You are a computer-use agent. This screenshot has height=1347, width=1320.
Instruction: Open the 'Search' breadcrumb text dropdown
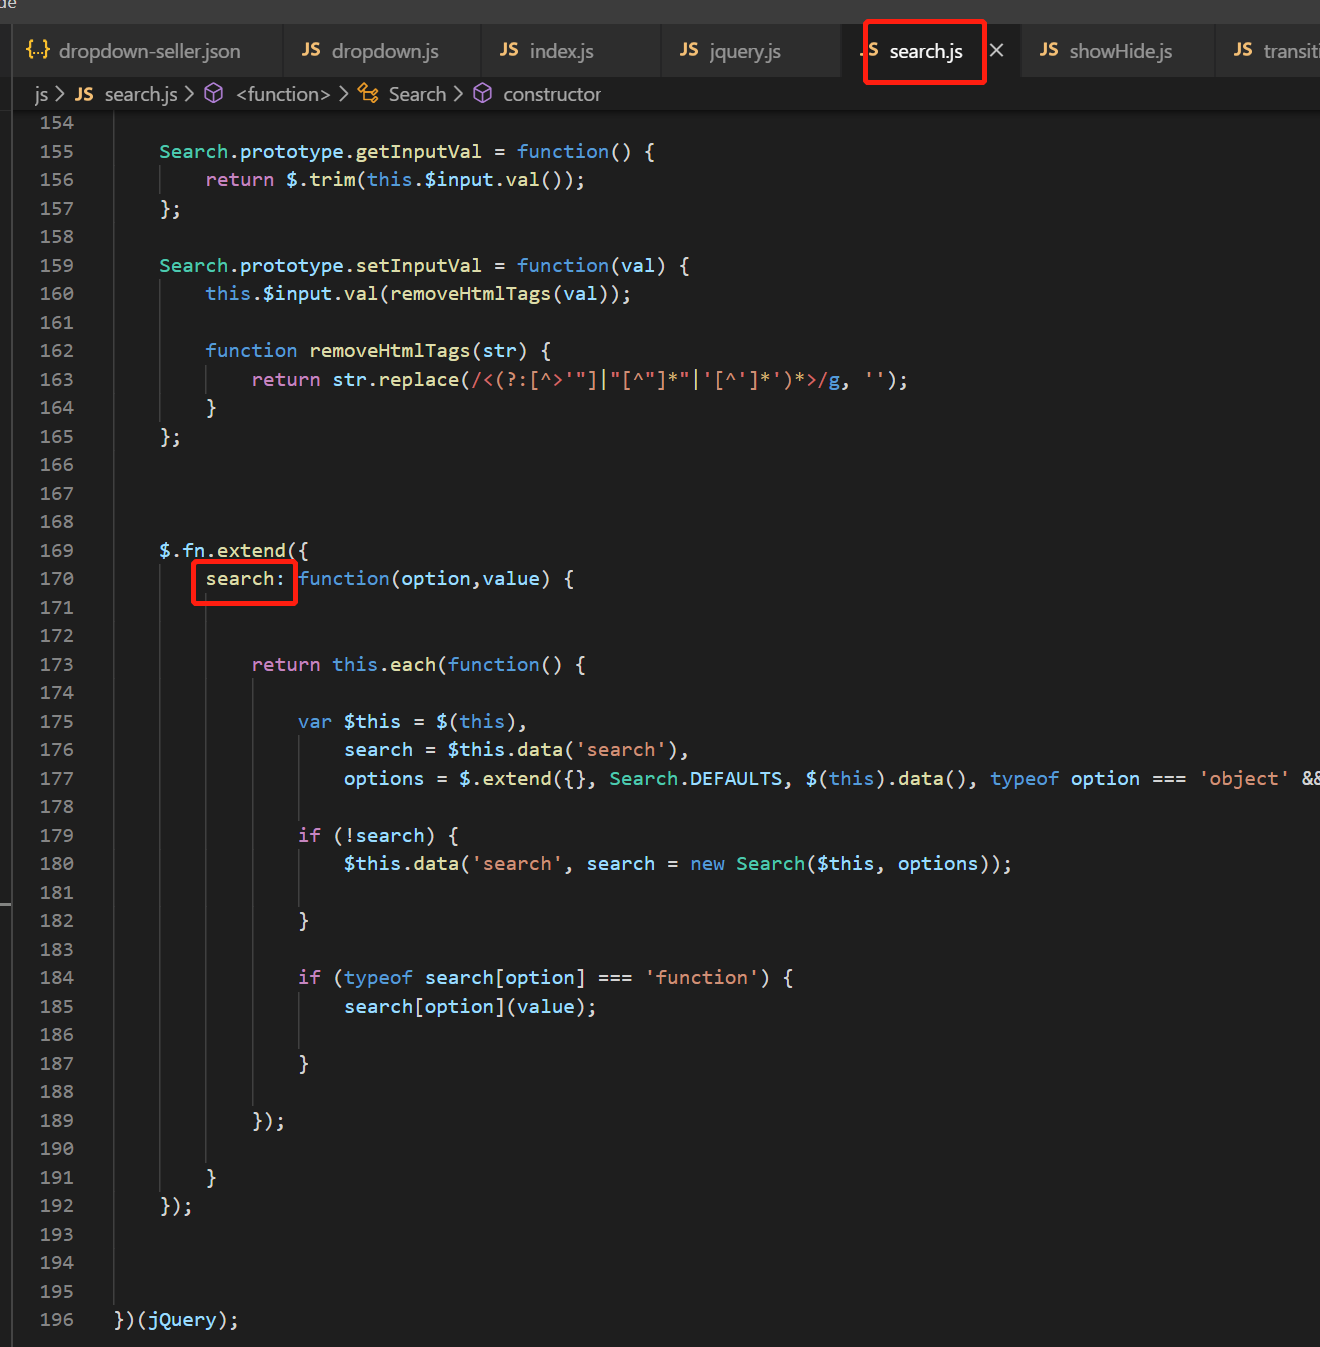pos(417,94)
